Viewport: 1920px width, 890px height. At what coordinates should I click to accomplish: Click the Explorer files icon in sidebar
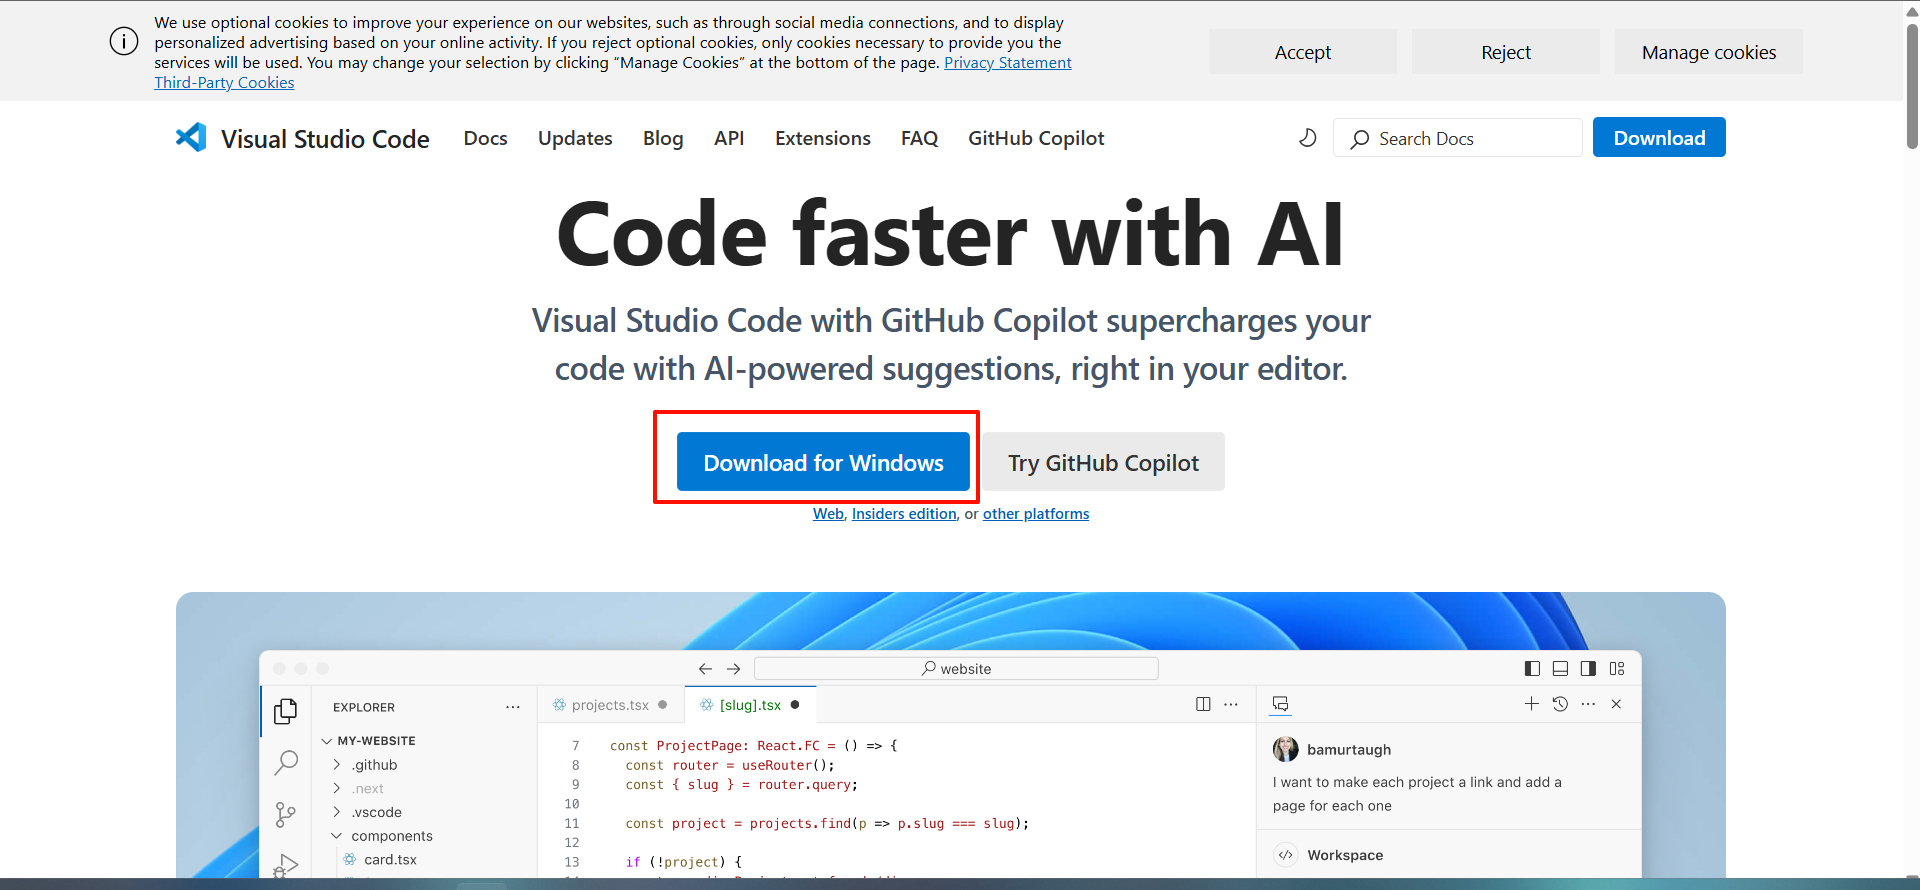pyautogui.click(x=286, y=711)
